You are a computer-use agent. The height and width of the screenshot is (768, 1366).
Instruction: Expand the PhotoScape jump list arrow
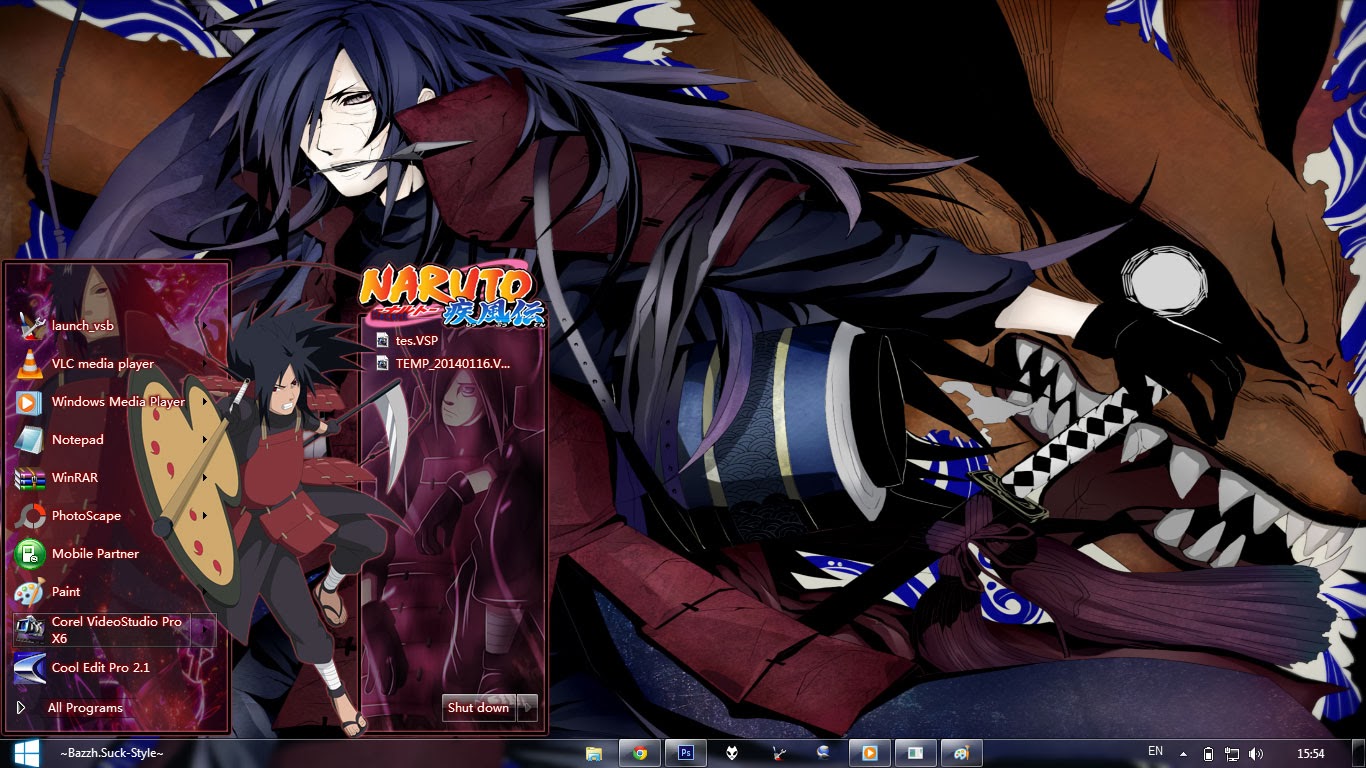tap(205, 516)
